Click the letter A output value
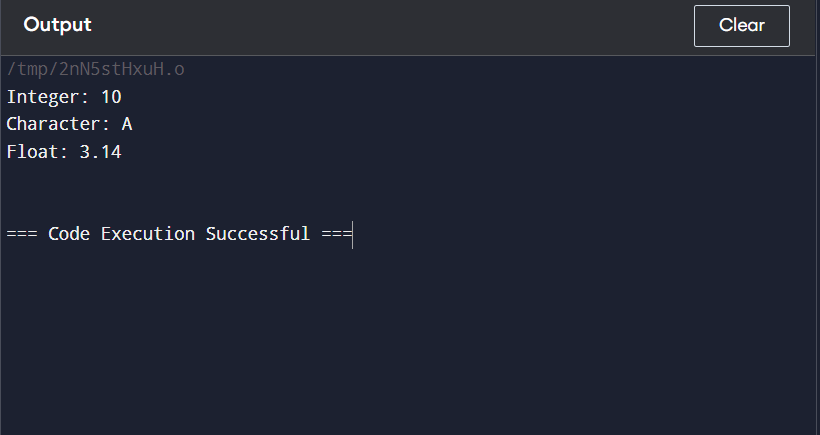Screen dimensions: 820x435 [127, 124]
